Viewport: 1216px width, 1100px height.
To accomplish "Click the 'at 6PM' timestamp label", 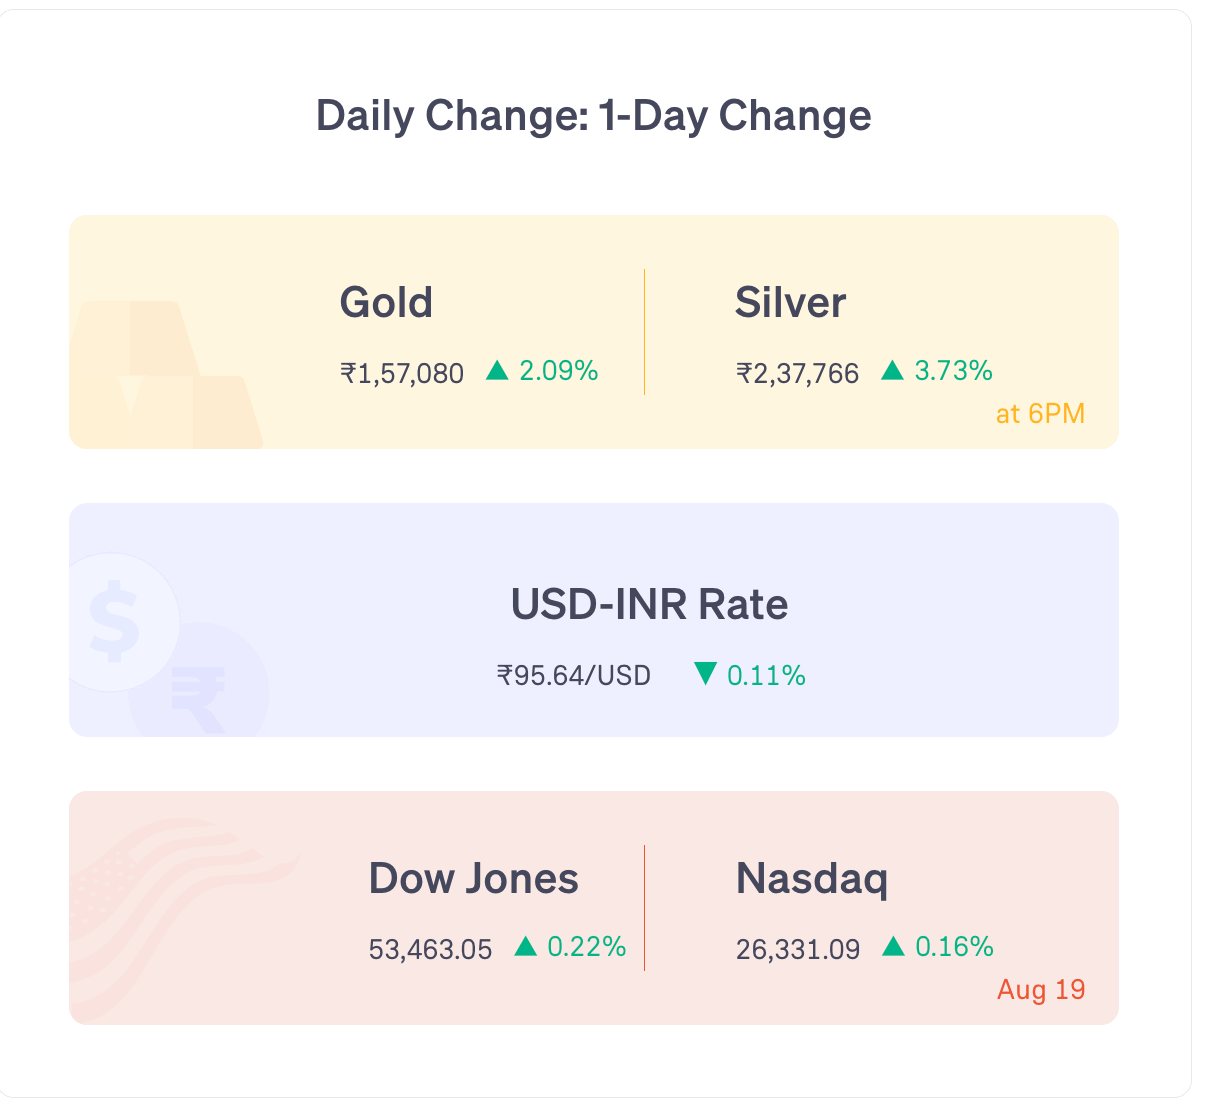I will click(1040, 414).
